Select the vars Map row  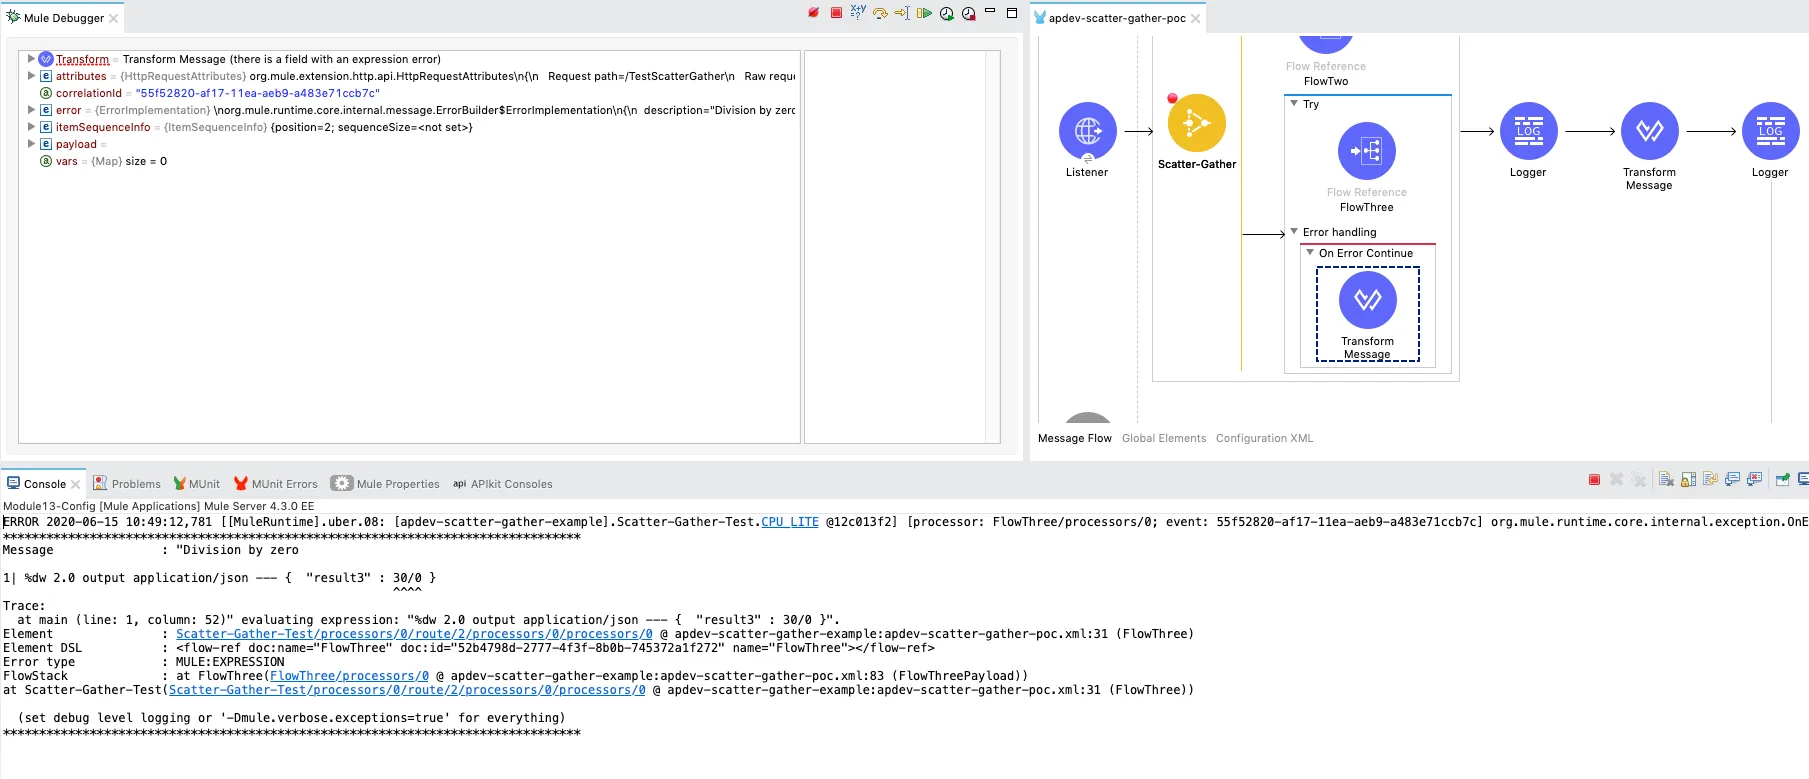click(x=410, y=161)
